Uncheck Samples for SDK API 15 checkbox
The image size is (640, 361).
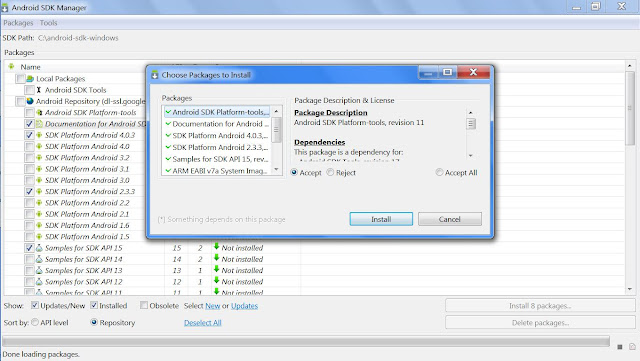(29, 247)
